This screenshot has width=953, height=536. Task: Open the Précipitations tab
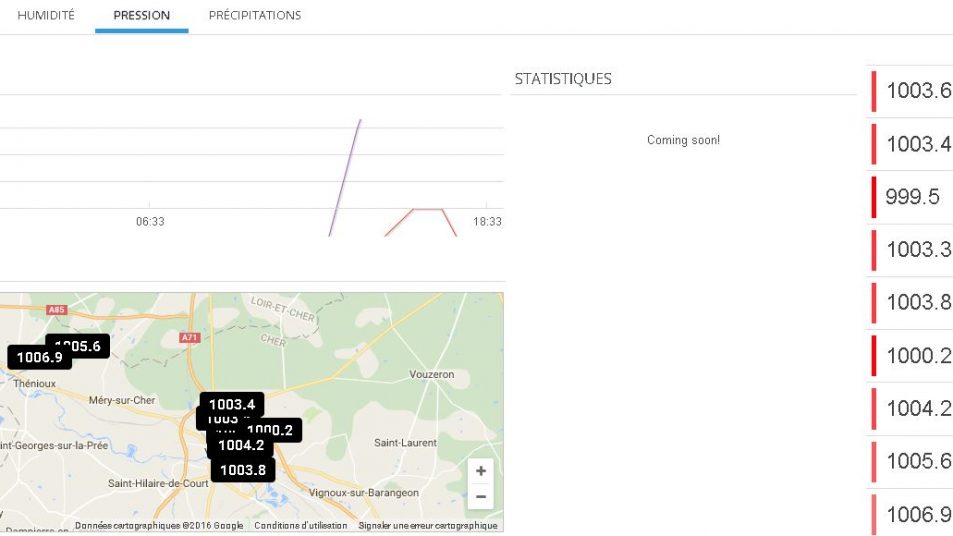point(255,16)
